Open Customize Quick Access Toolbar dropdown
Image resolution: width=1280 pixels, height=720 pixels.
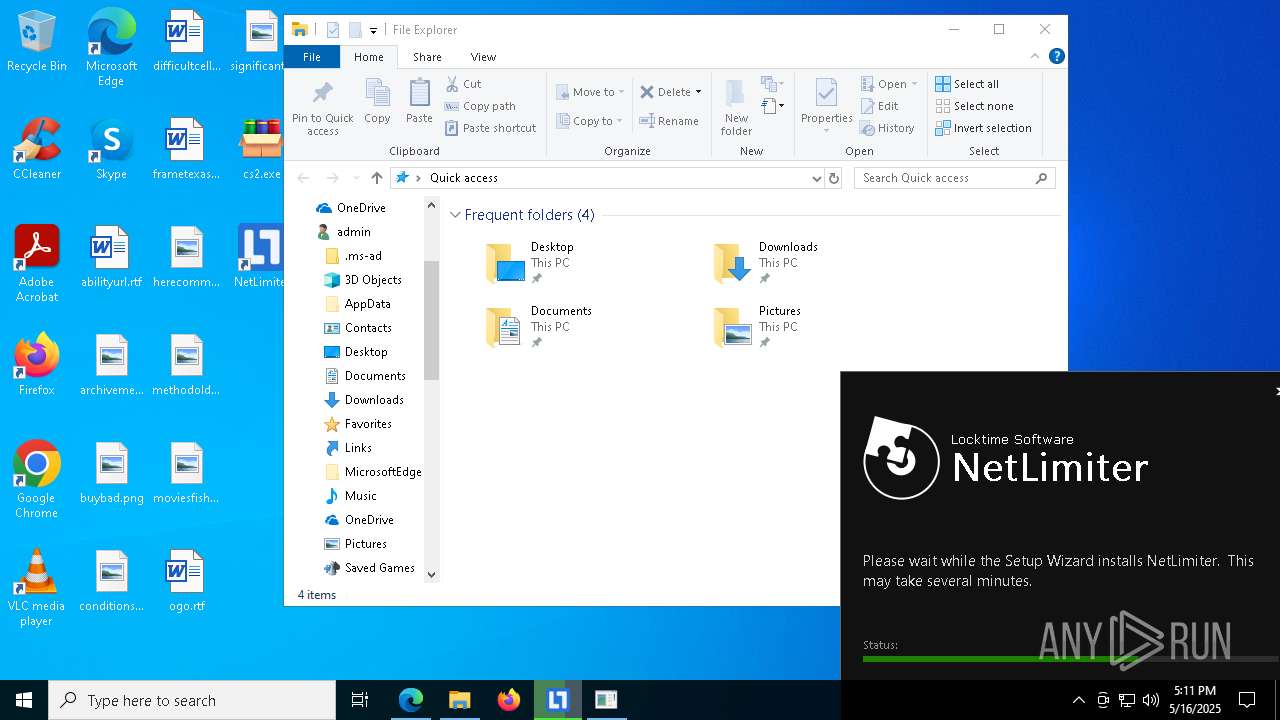373,31
